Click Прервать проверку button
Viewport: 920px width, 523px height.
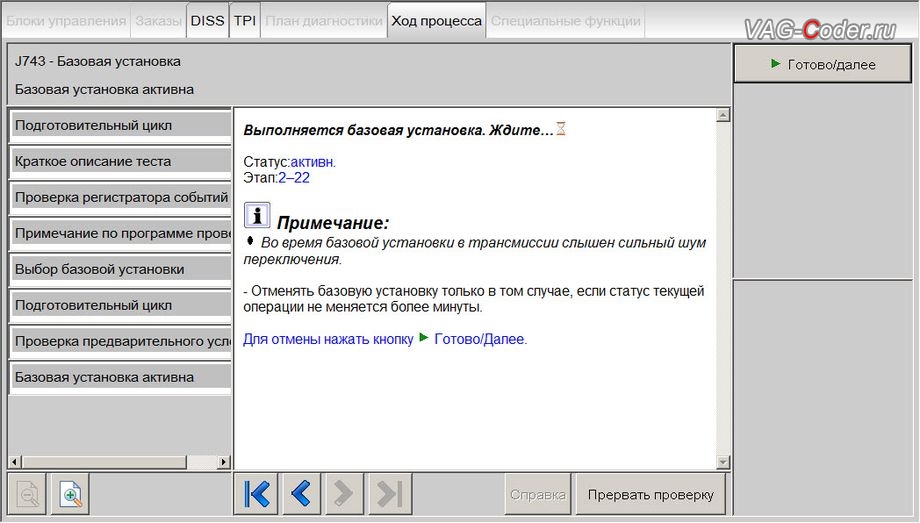pos(651,495)
